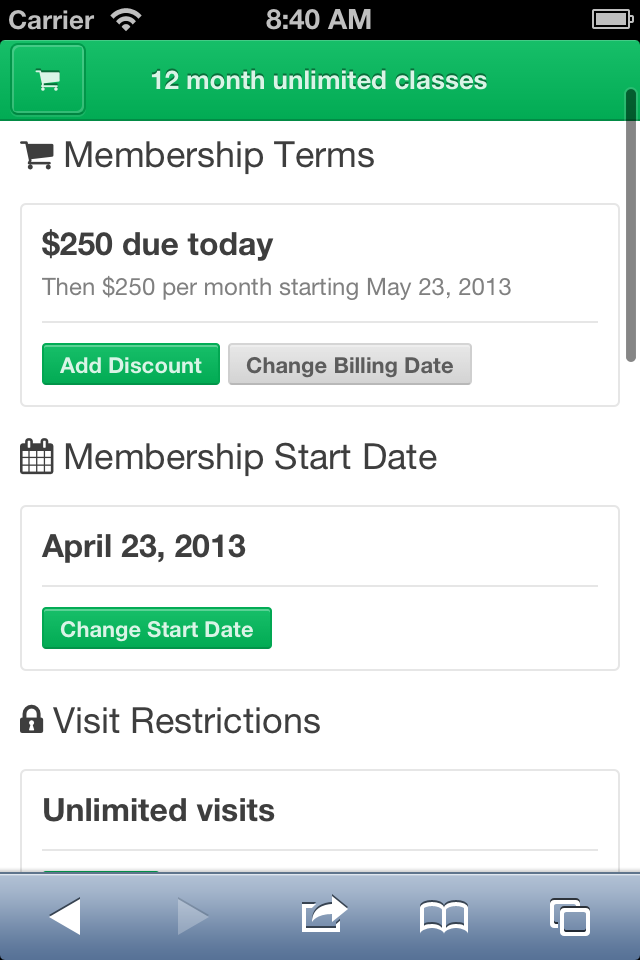The width and height of the screenshot is (640, 960).
Task: Tap the Wi-Fi signal icon in status bar
Action: tap(127, 19)
